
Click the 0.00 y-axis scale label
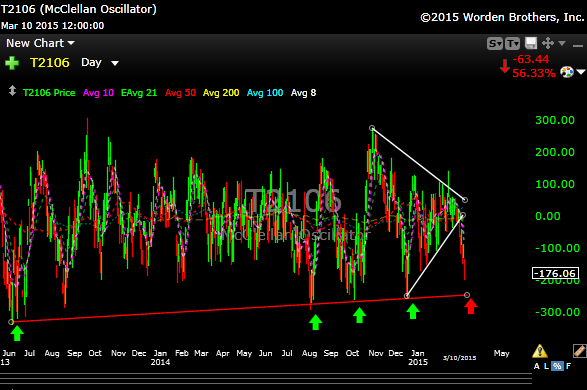click(548, 216)
